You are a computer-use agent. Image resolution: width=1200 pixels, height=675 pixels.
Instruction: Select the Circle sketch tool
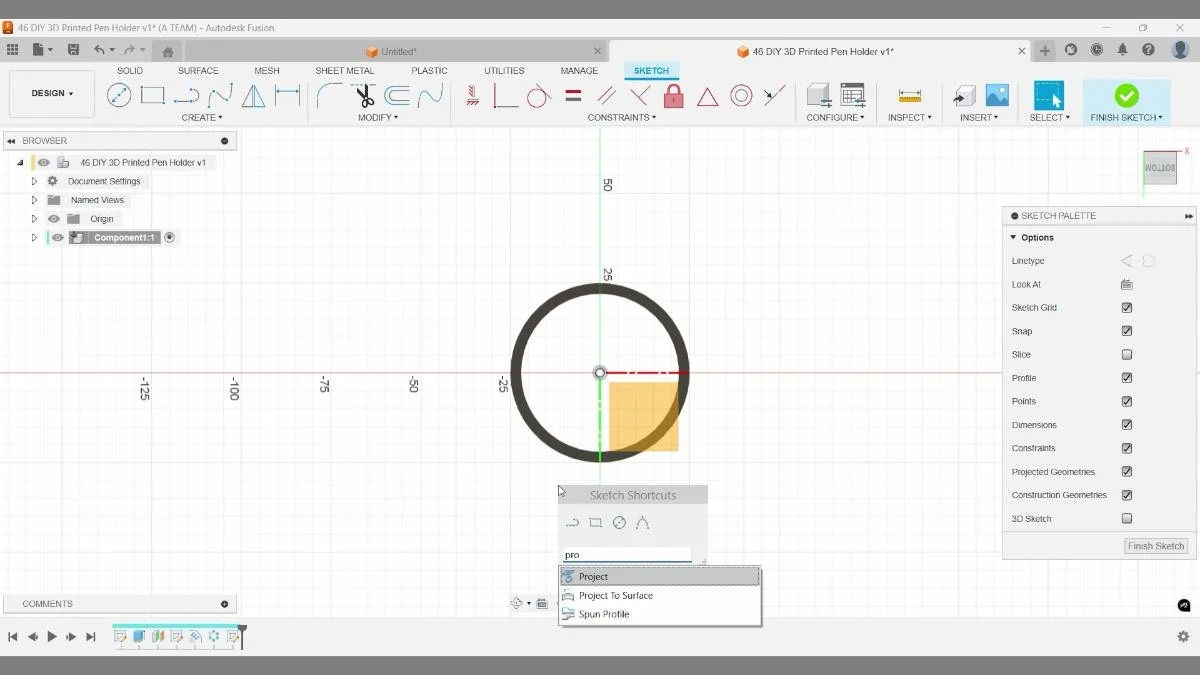[x=120, y=95]
